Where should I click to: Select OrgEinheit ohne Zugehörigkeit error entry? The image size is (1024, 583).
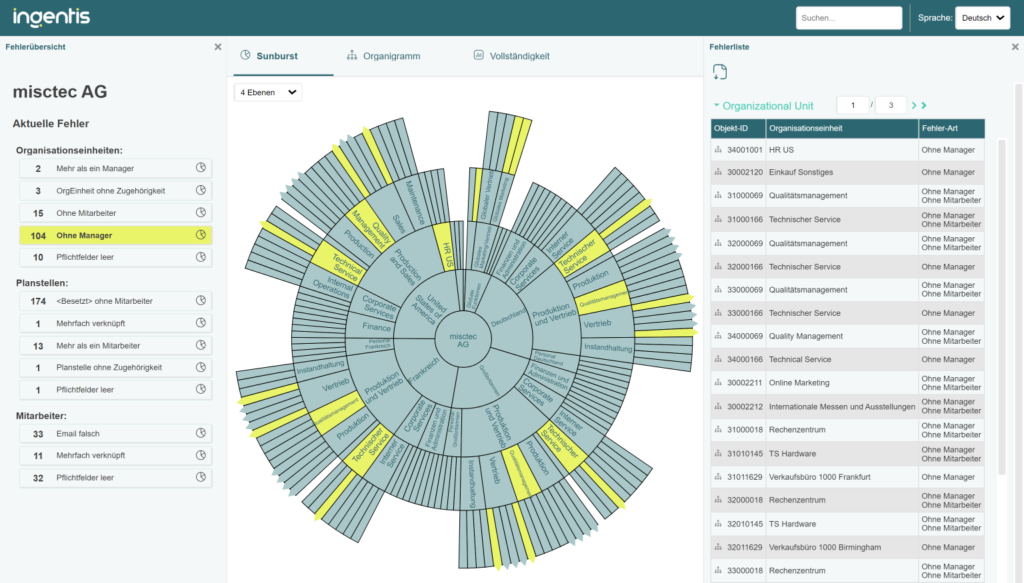pos(116,191)
